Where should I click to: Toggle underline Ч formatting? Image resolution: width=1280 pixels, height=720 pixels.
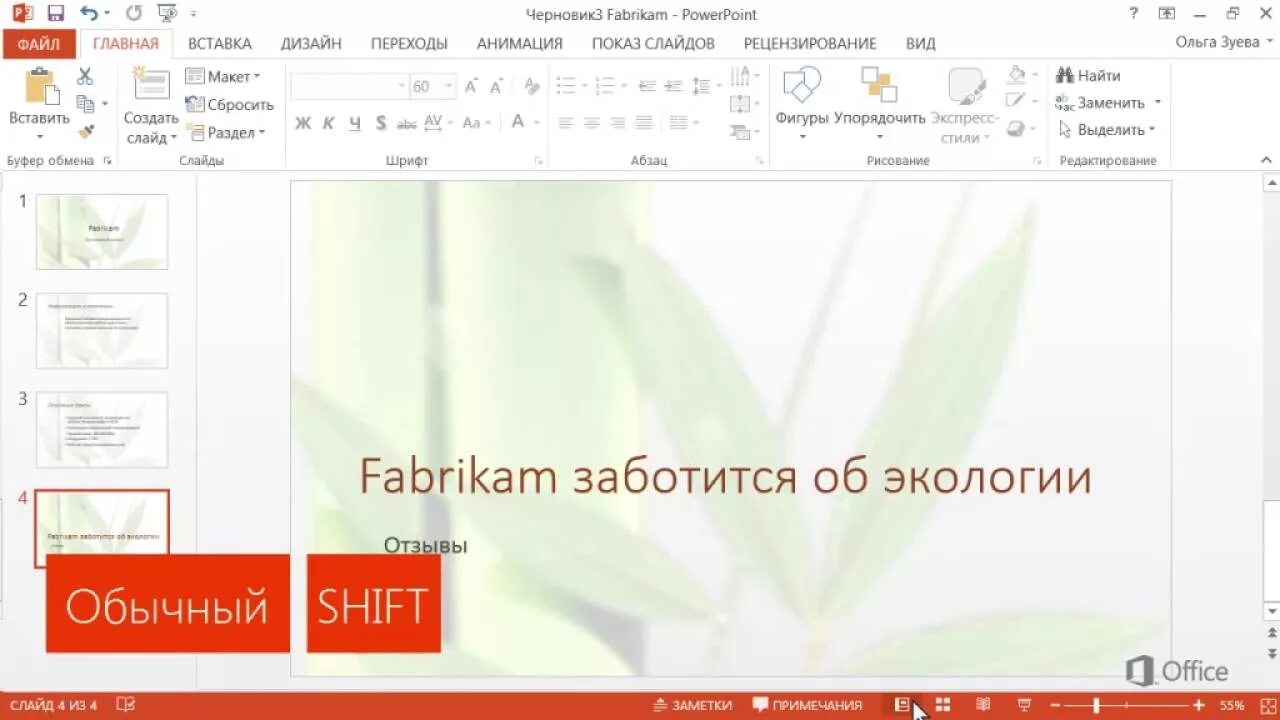[x=354, y=123]
